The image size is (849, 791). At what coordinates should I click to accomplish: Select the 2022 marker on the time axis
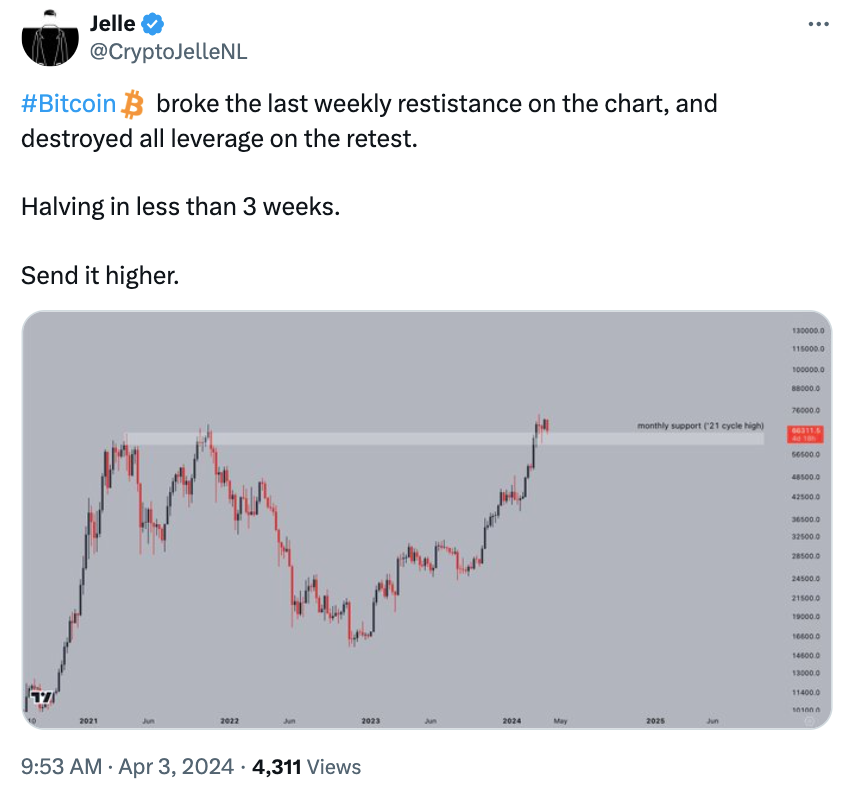pos(230,721)
